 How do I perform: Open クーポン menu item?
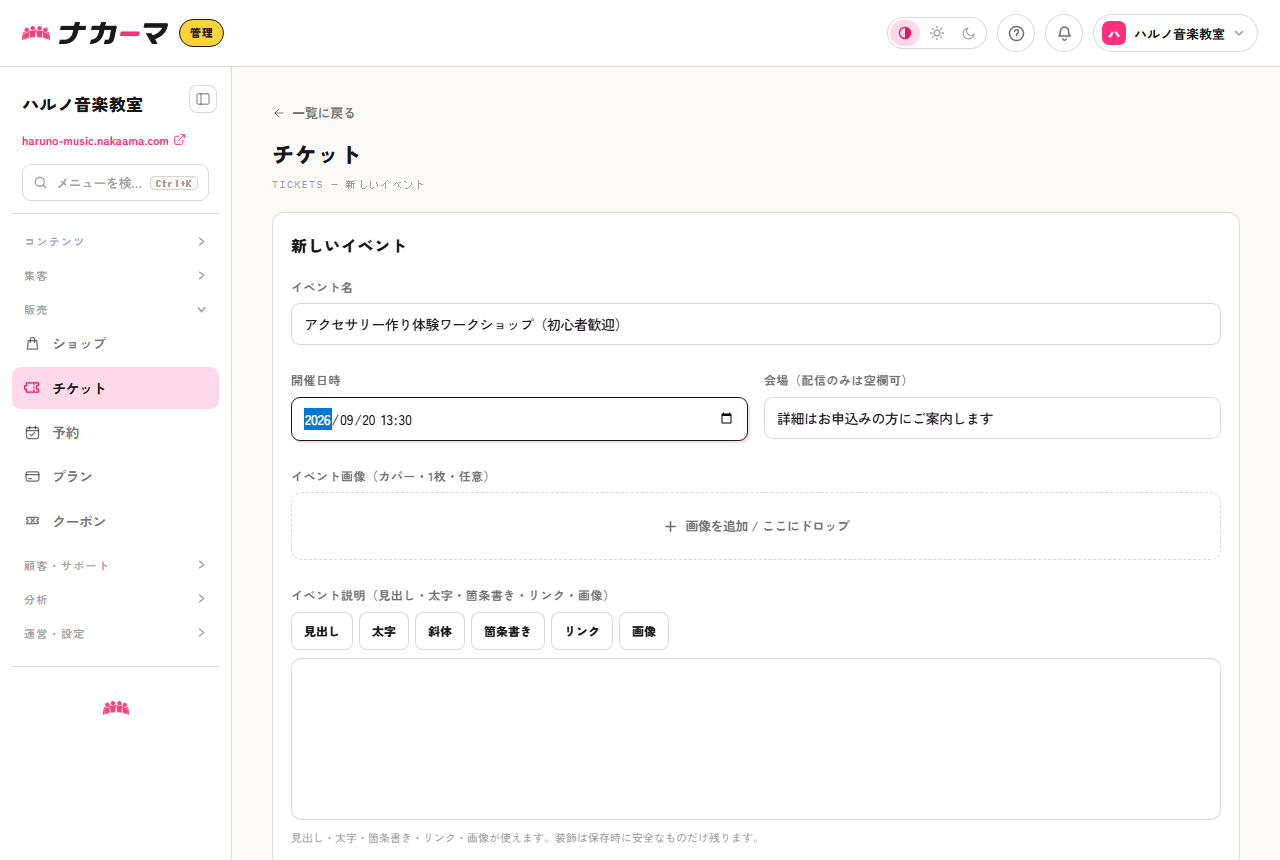coord(115,522)
